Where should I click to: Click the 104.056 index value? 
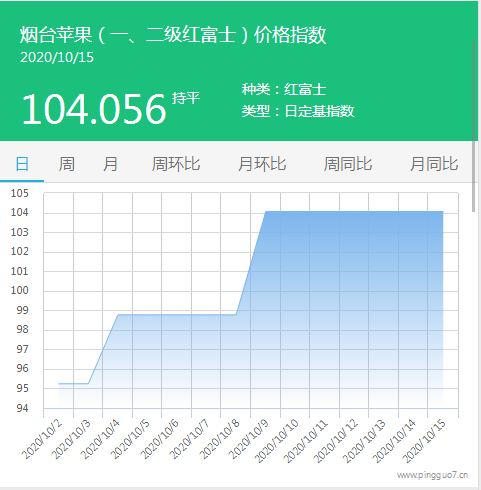click(x=94, y=109)
